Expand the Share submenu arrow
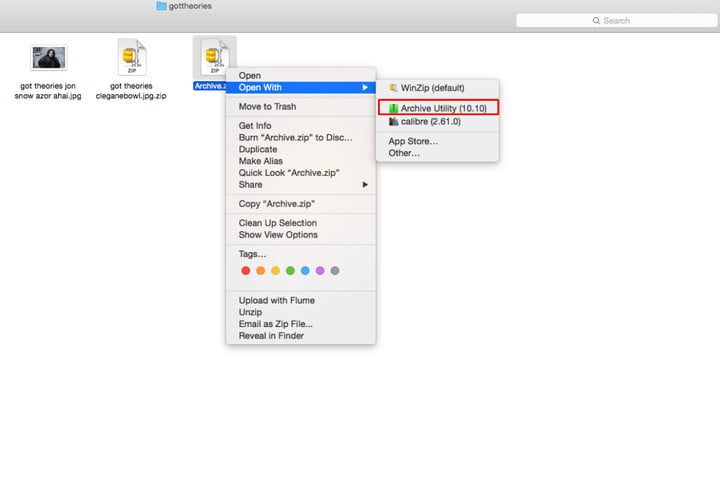 coord(365,185)
